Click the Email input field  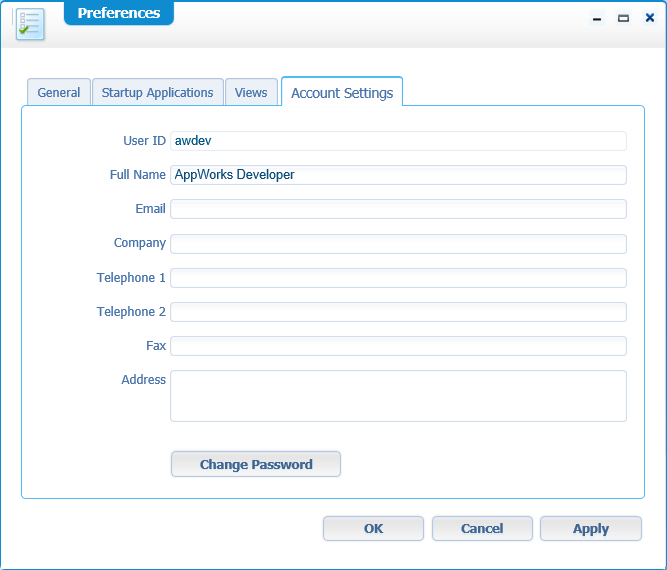coord(398,209)
